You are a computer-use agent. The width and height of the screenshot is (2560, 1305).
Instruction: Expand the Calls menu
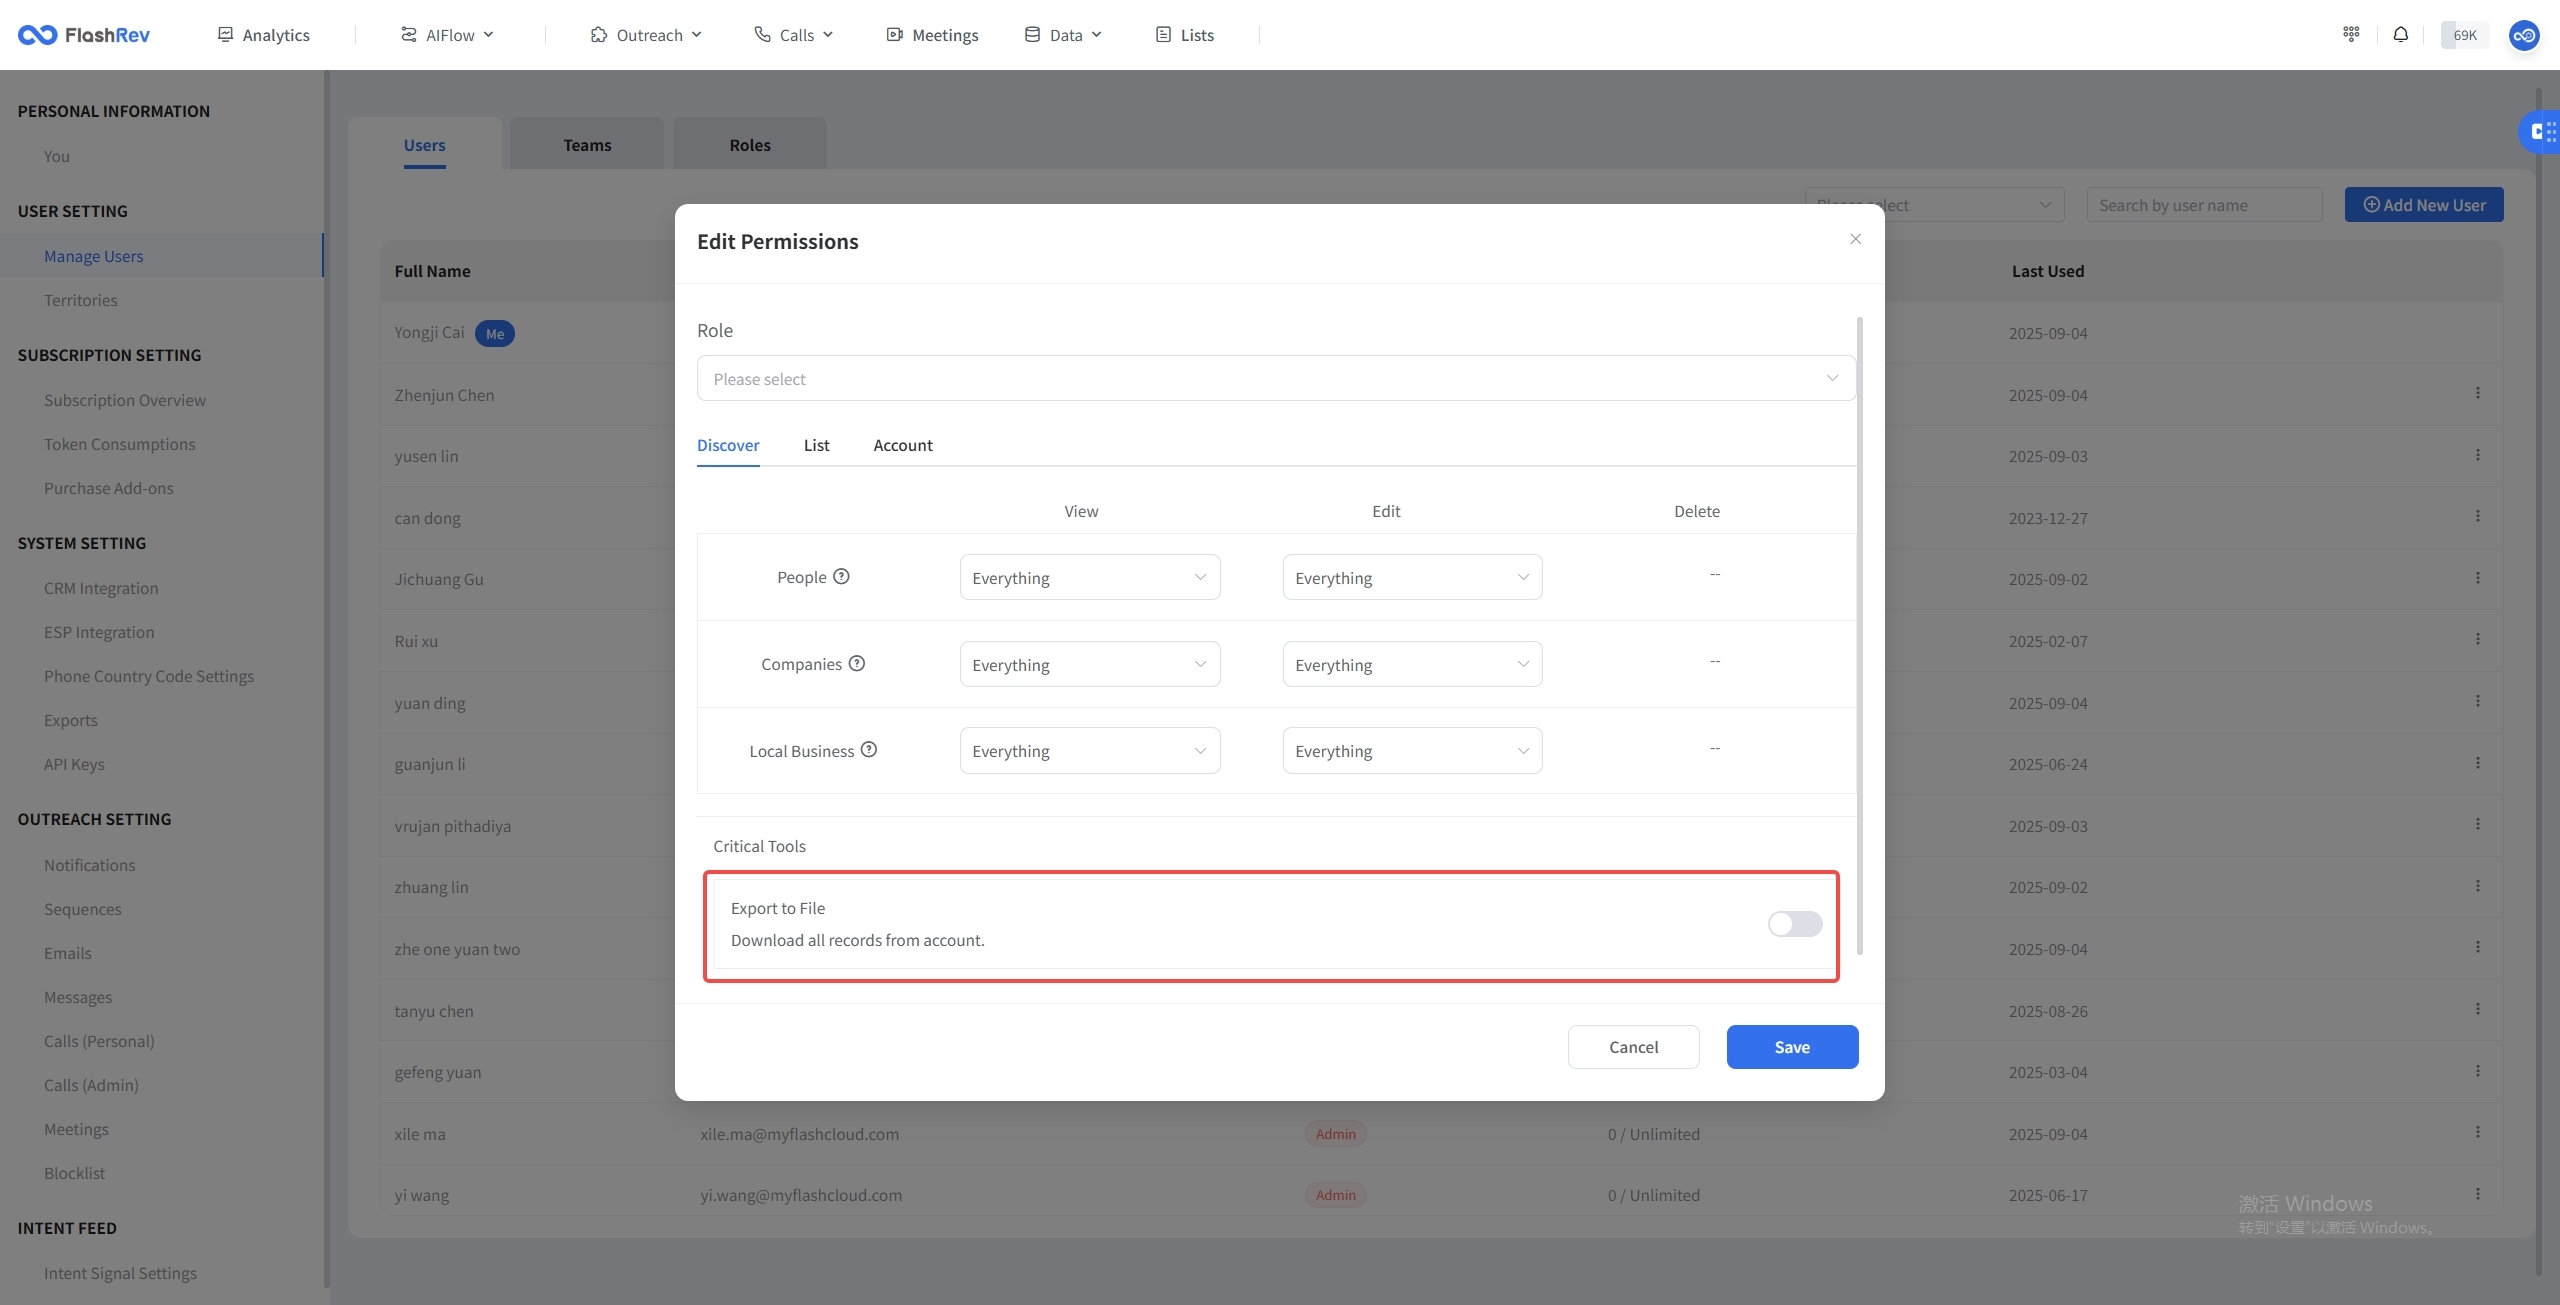pos(793,35)
